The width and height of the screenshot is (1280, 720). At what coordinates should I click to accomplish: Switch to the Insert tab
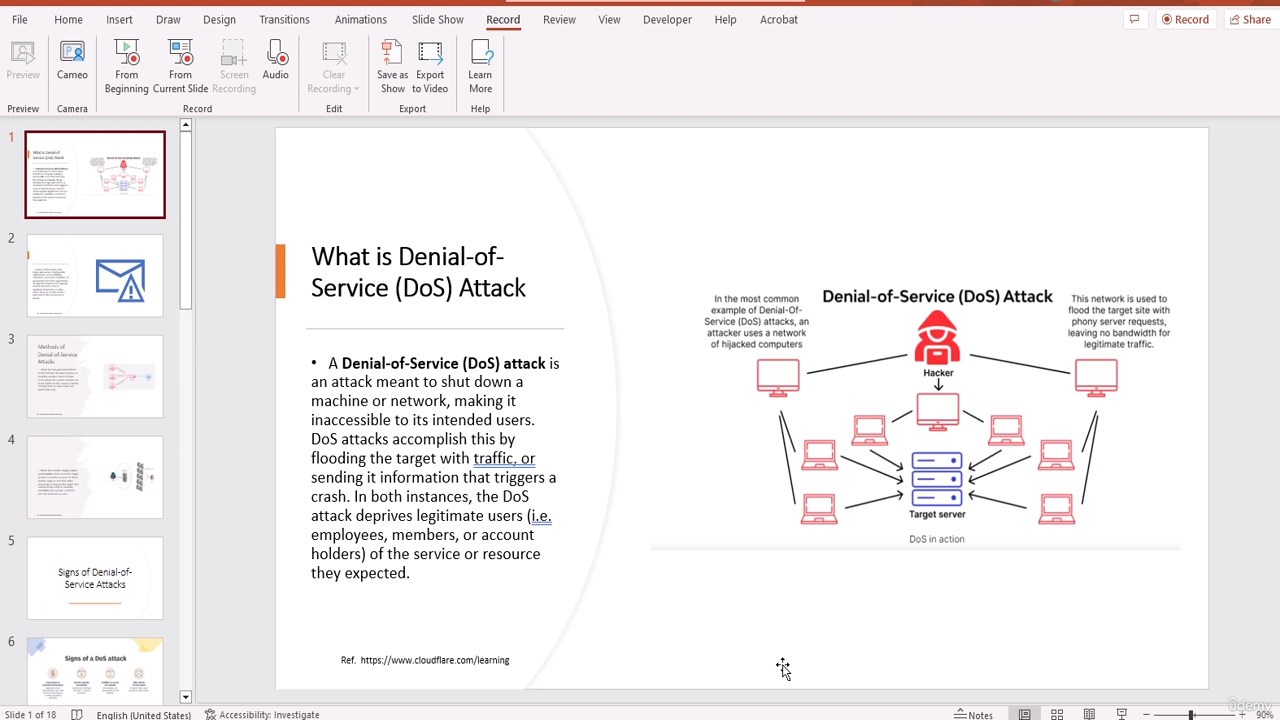119,19
